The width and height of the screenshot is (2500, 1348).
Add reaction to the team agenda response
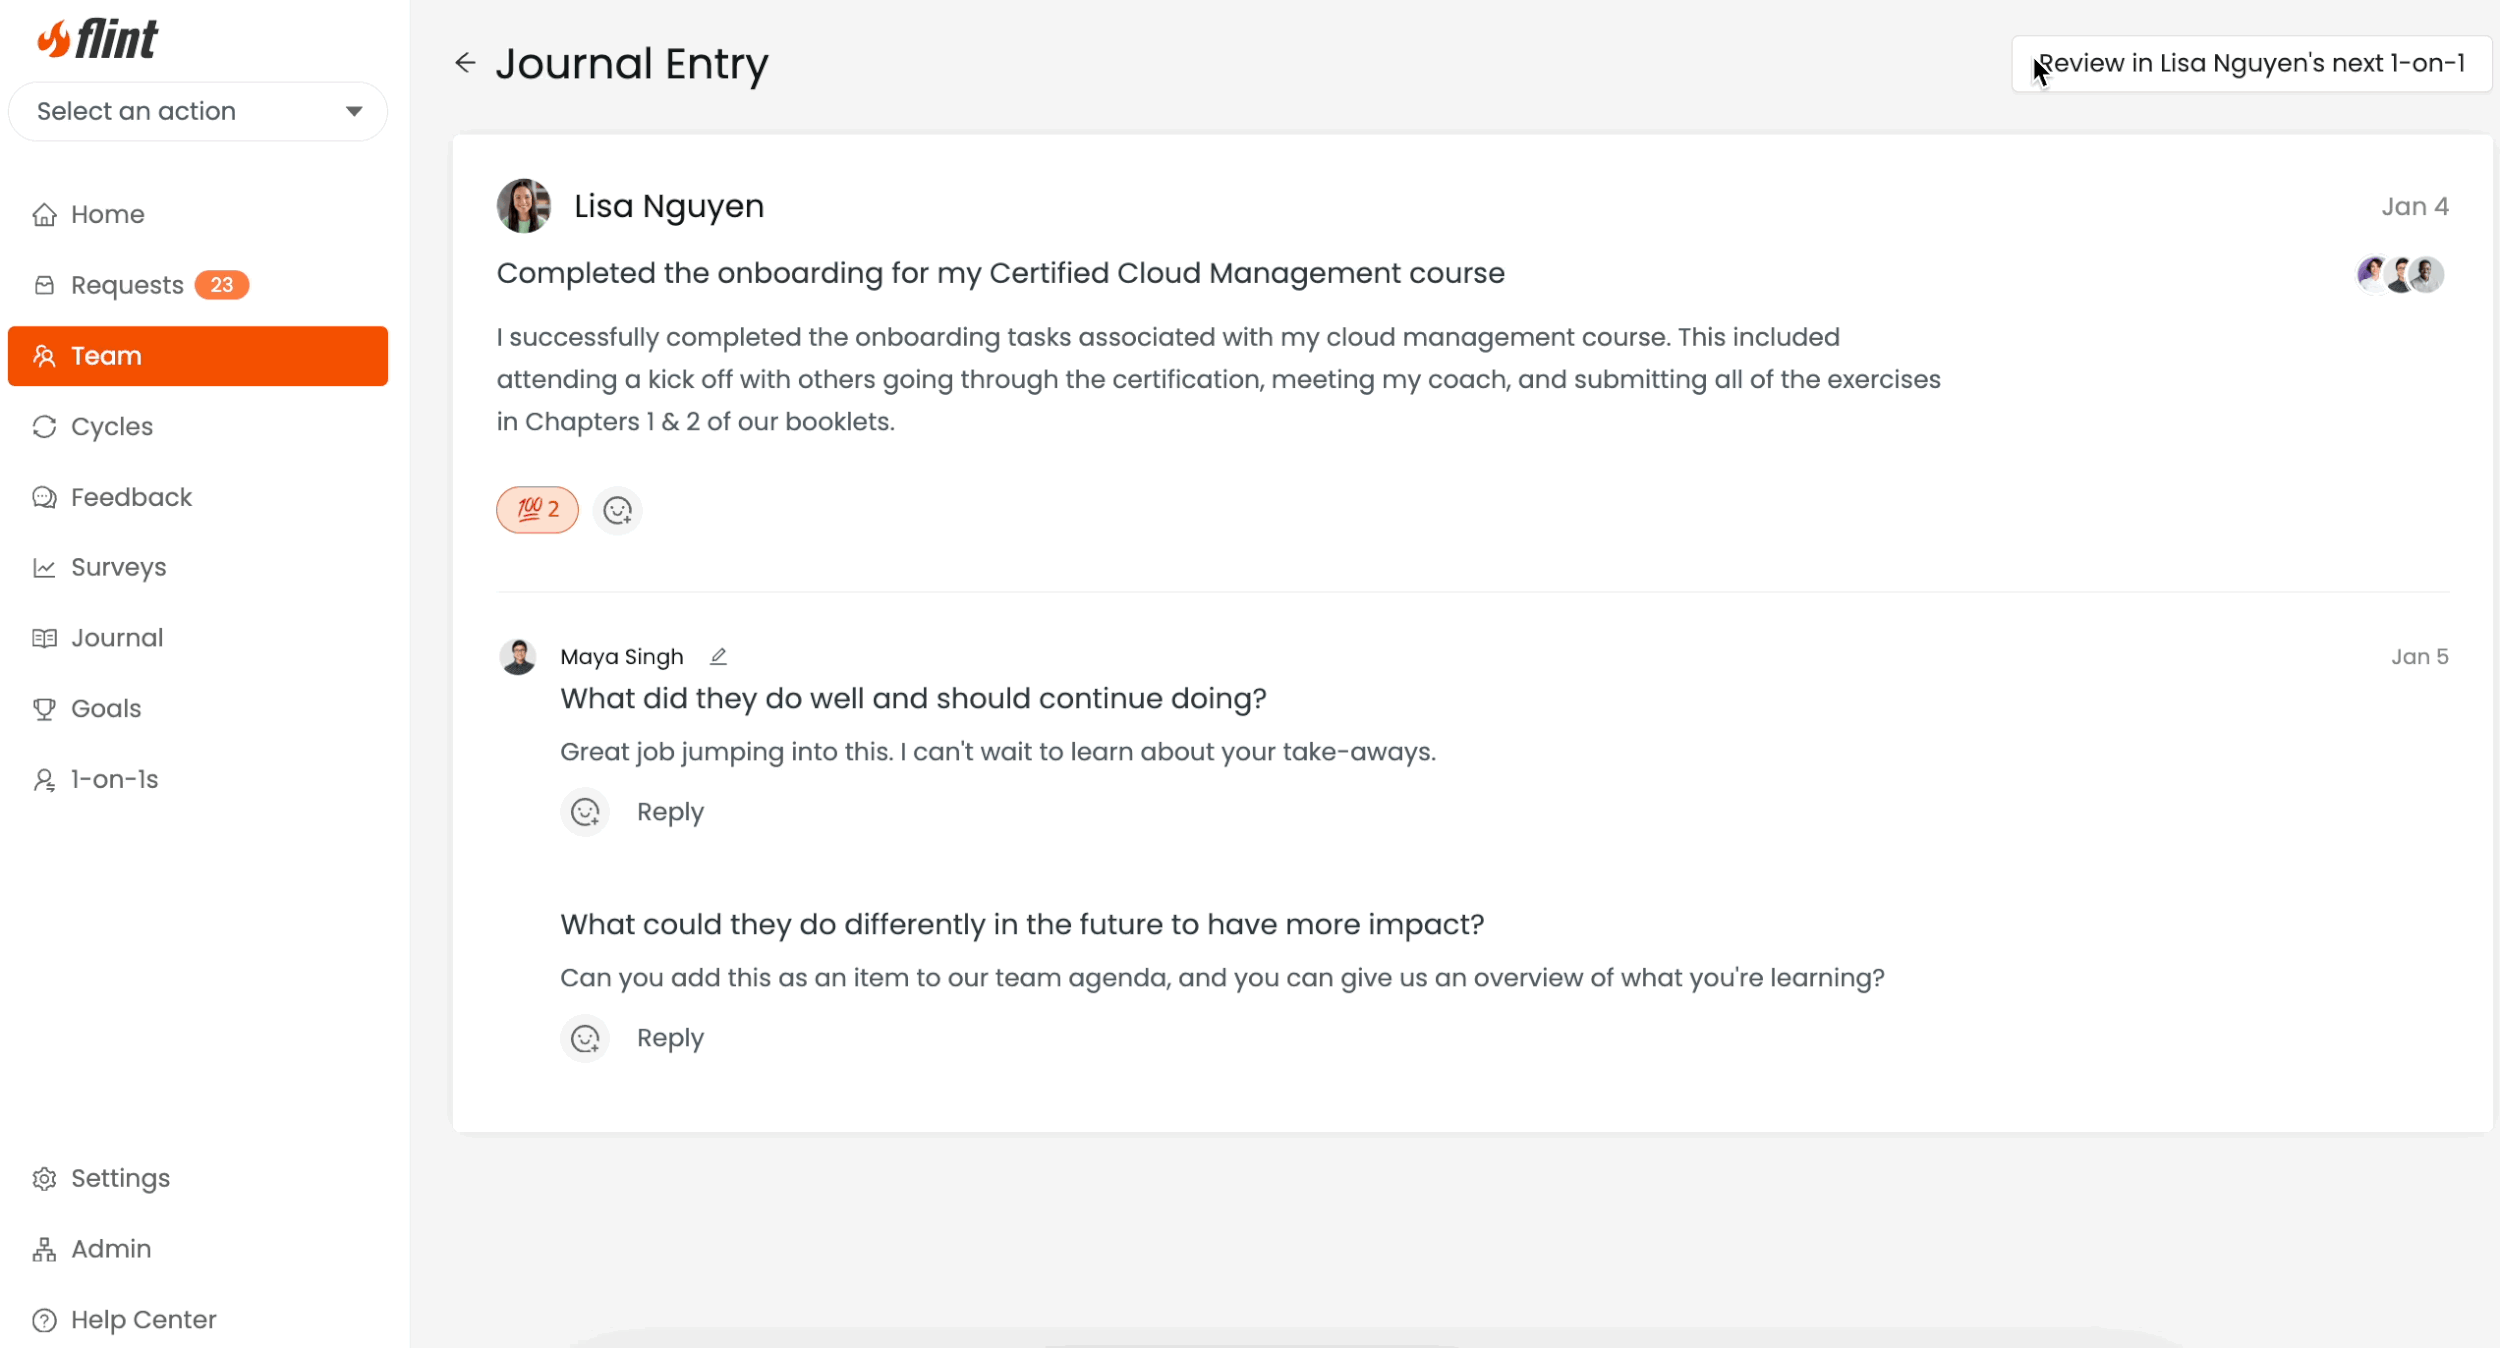pos(585,1038)
